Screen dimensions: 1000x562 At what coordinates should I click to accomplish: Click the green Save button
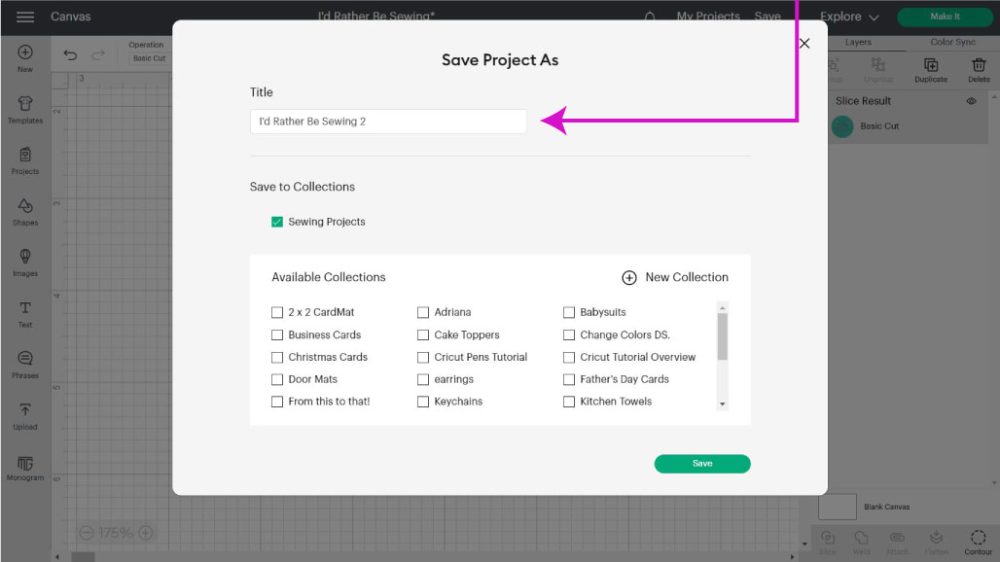pos(702,464)
